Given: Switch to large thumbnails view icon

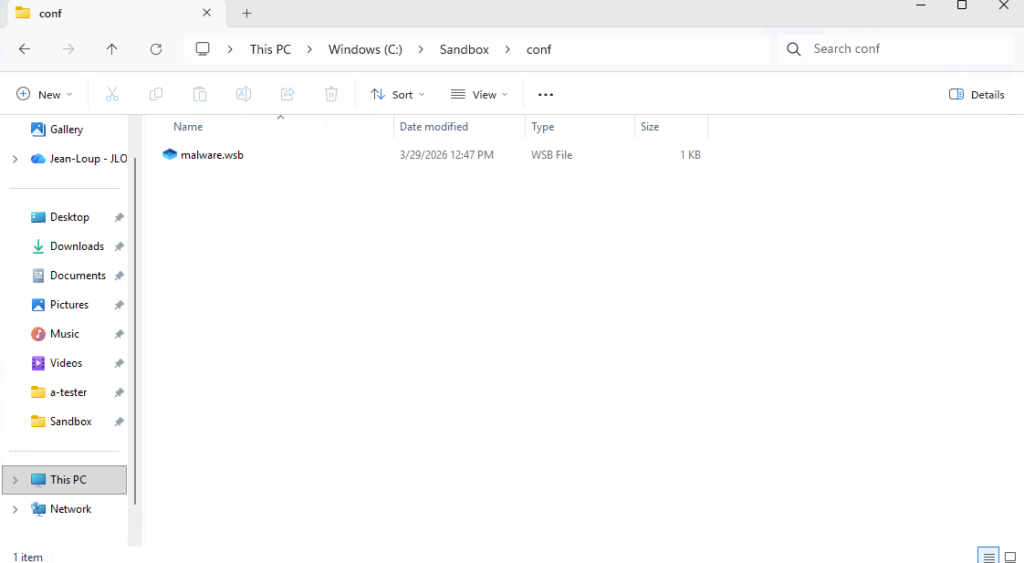Looking at the screenshot, I should (x=1010, y=556).
